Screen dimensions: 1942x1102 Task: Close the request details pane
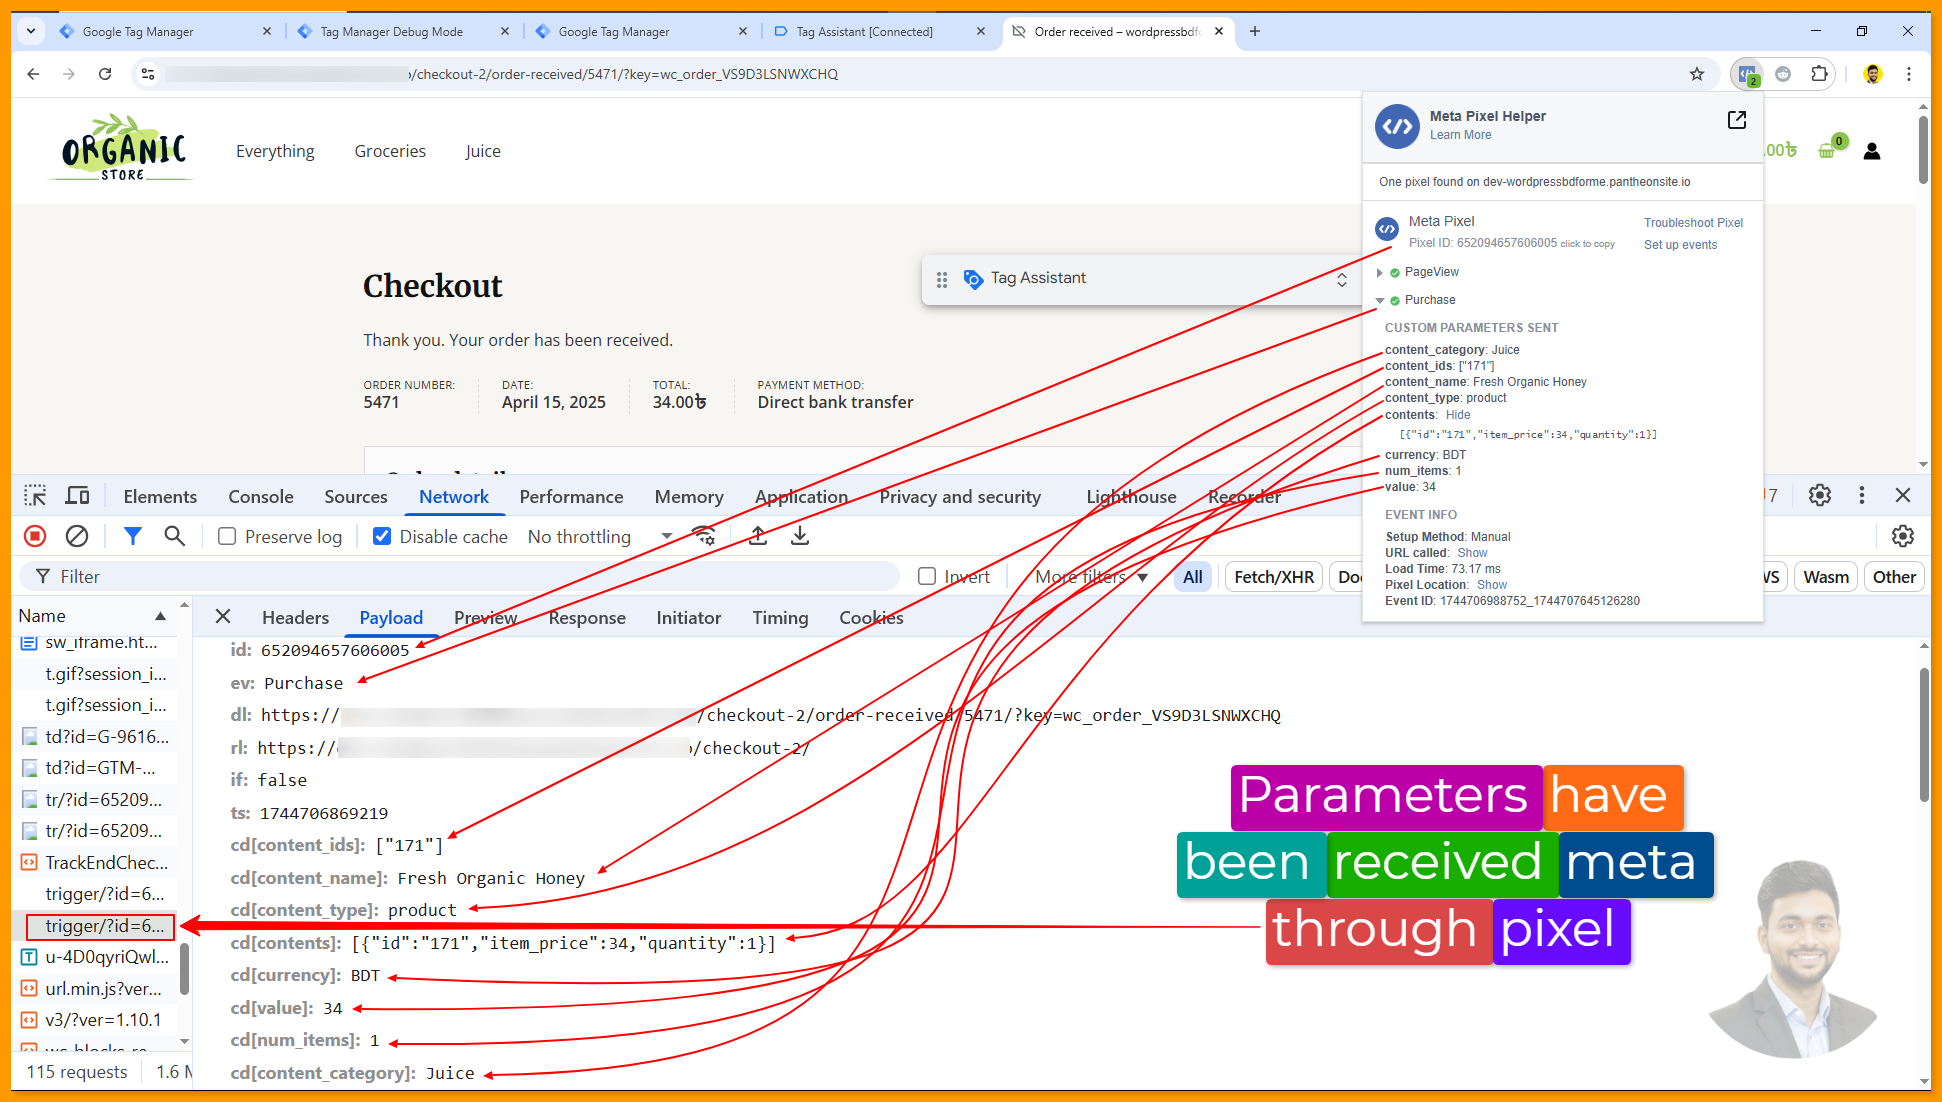tap(223, 617)
